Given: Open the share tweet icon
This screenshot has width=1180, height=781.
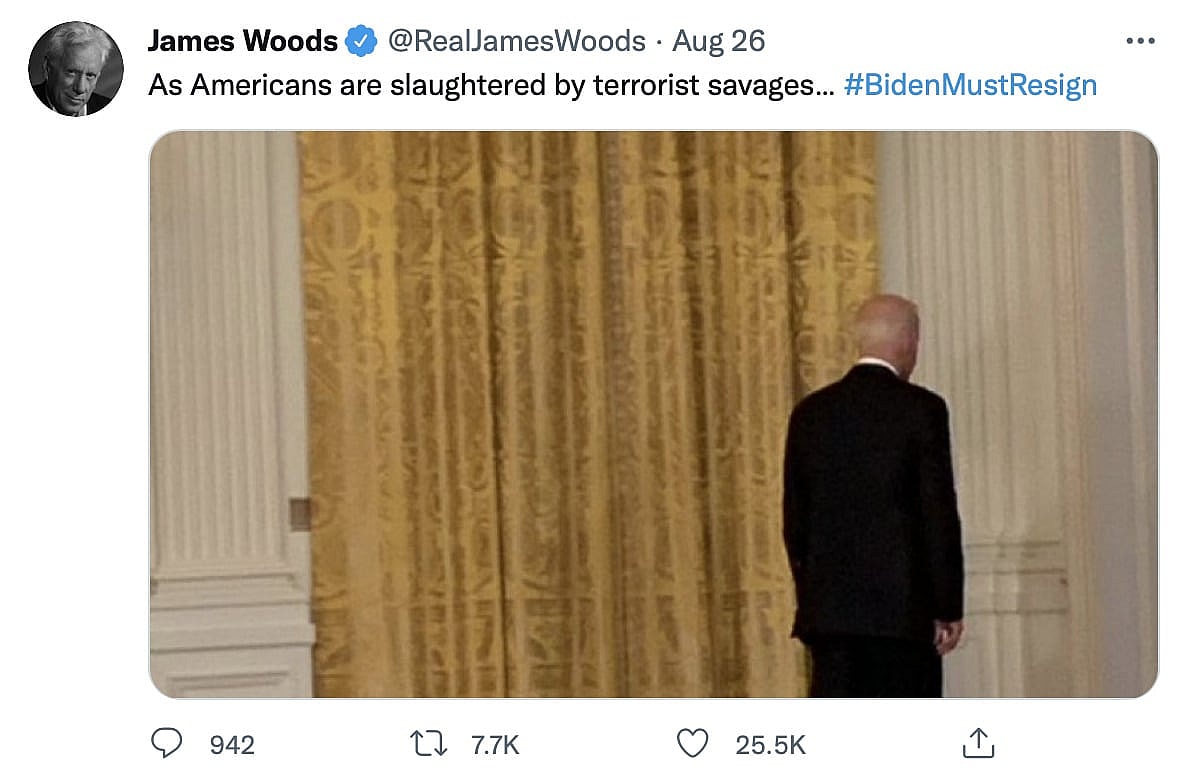Looking at the screenshot, I should click(x=978, y=743).
